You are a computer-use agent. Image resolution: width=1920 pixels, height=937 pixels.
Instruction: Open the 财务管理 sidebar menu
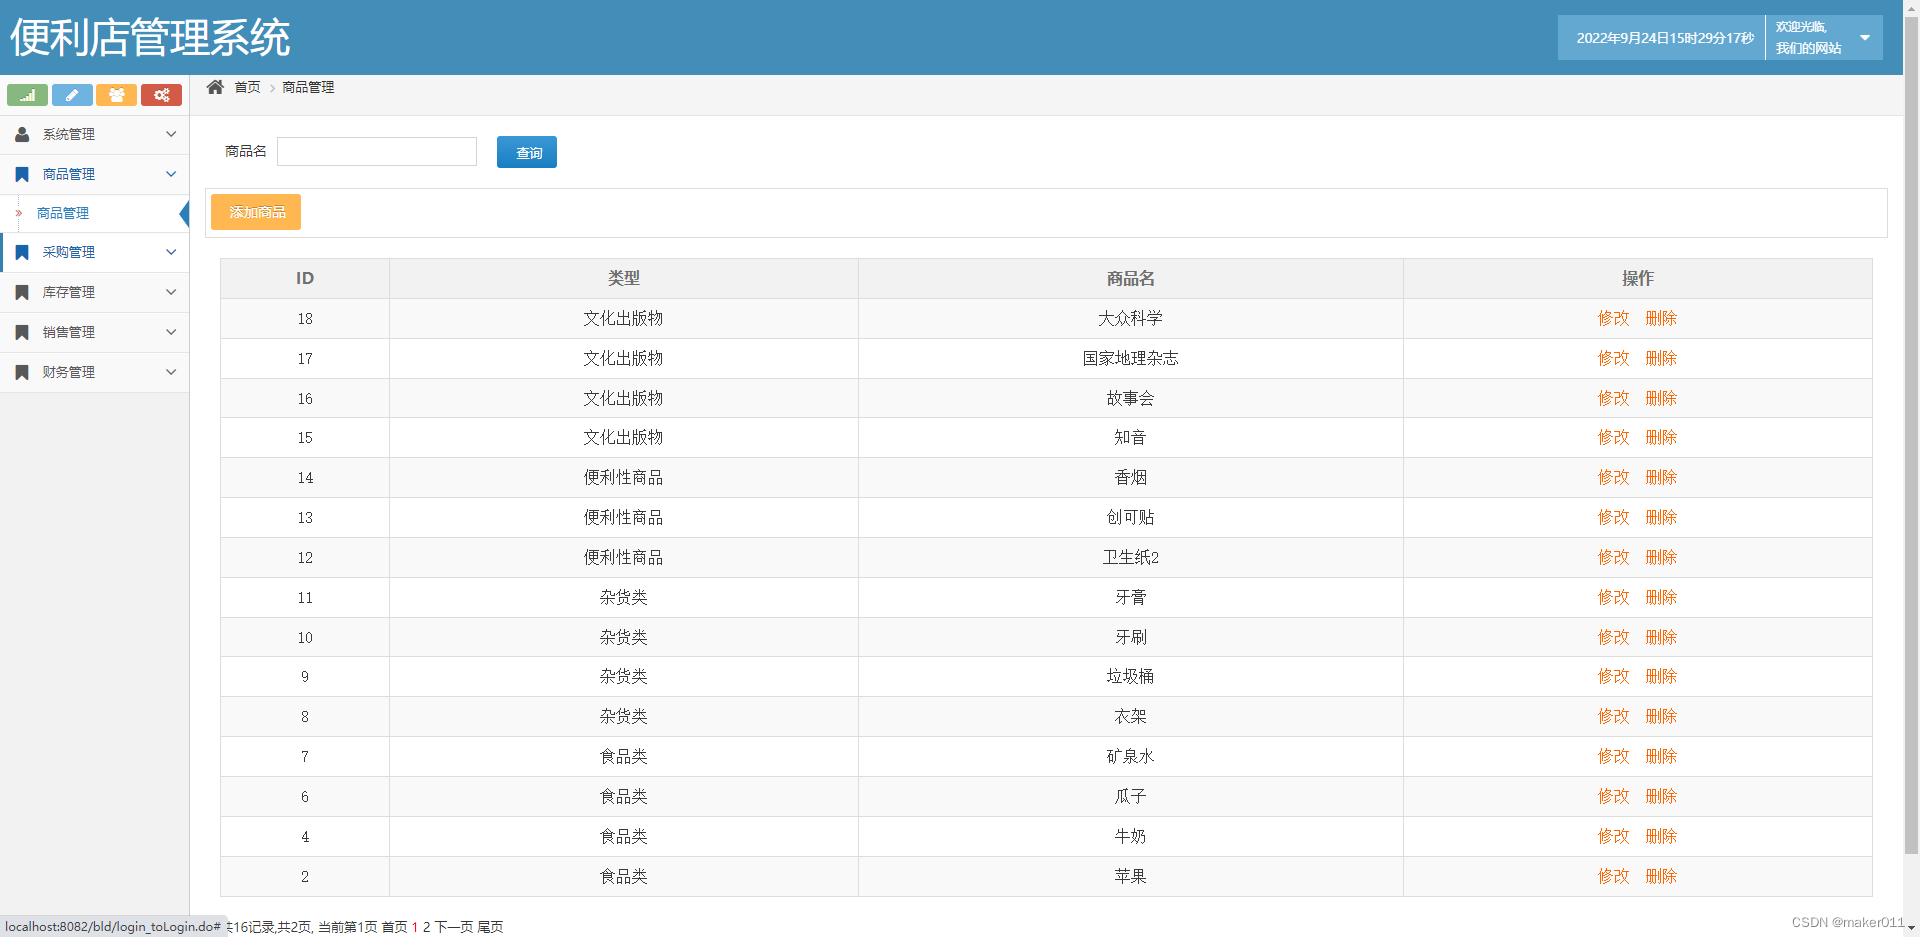coord(94,372)
